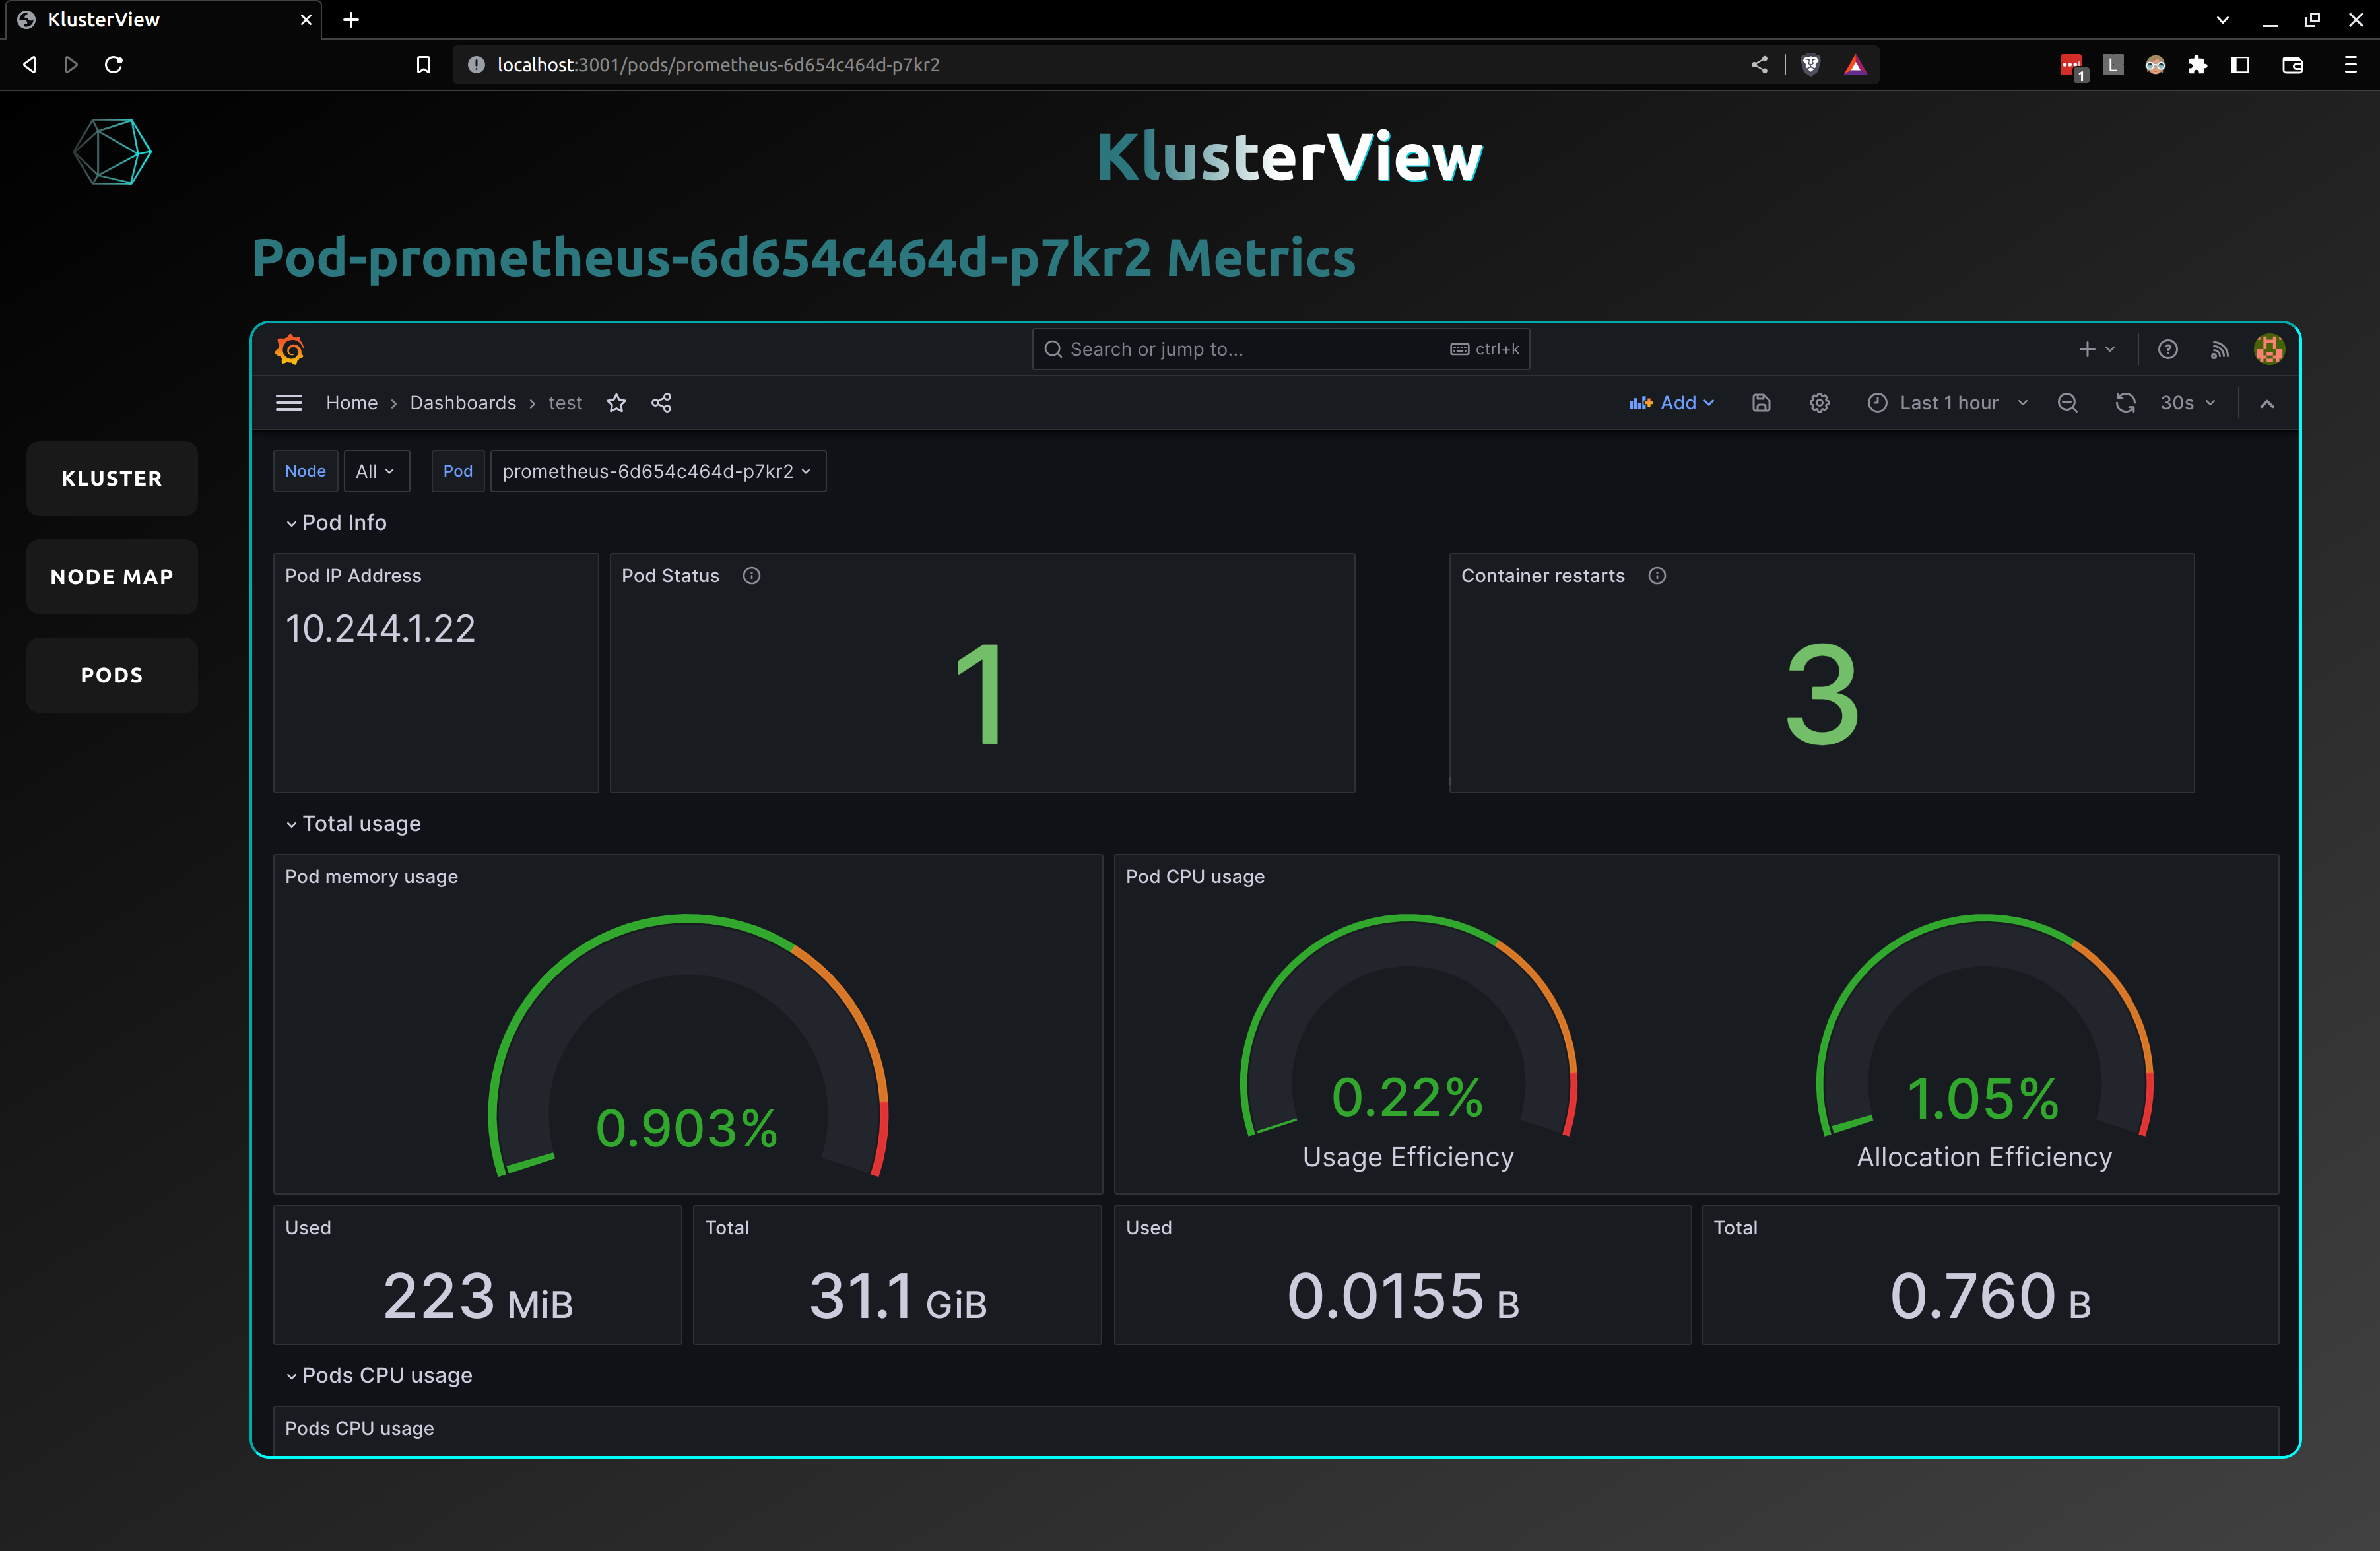Click the Pod variable label

458,471
